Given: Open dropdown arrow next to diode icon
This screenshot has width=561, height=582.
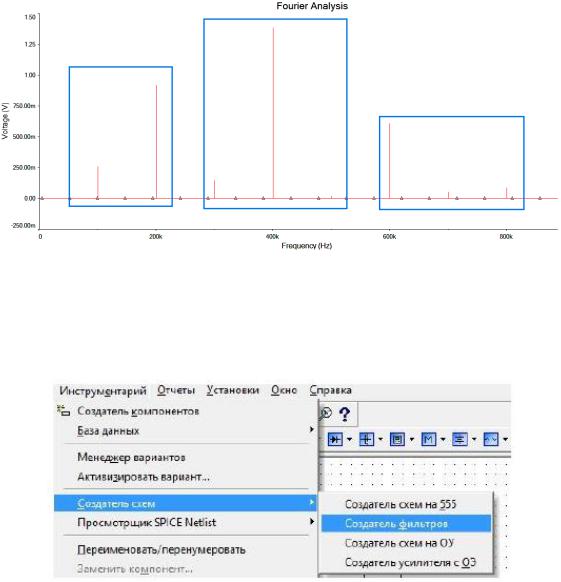Looking at the screenshot, I should pyautogui.click(x=349, y=439).
